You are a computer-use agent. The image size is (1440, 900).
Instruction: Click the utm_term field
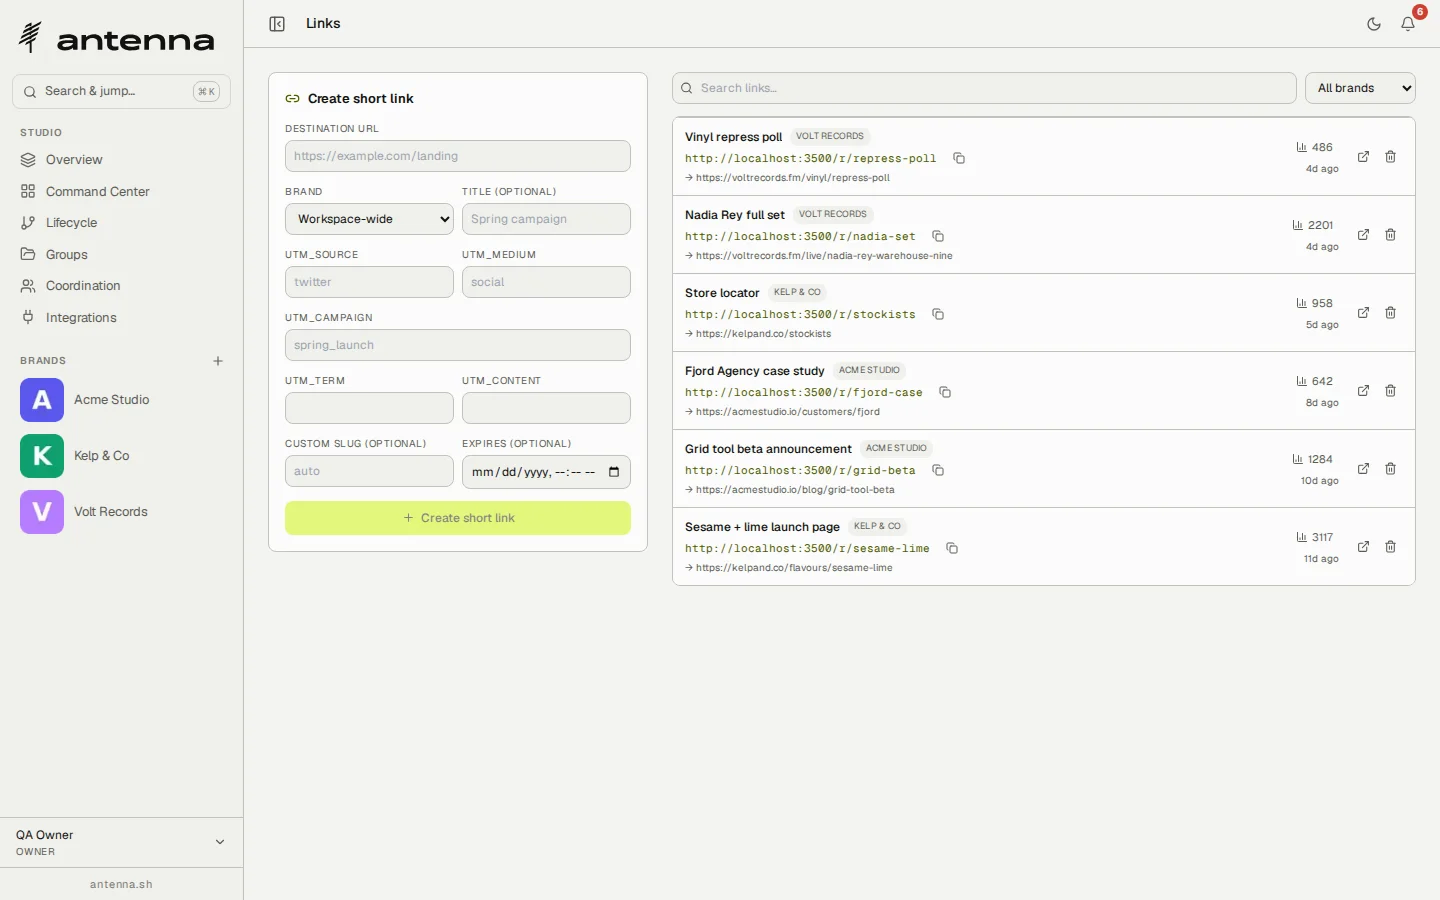point(369,408)
